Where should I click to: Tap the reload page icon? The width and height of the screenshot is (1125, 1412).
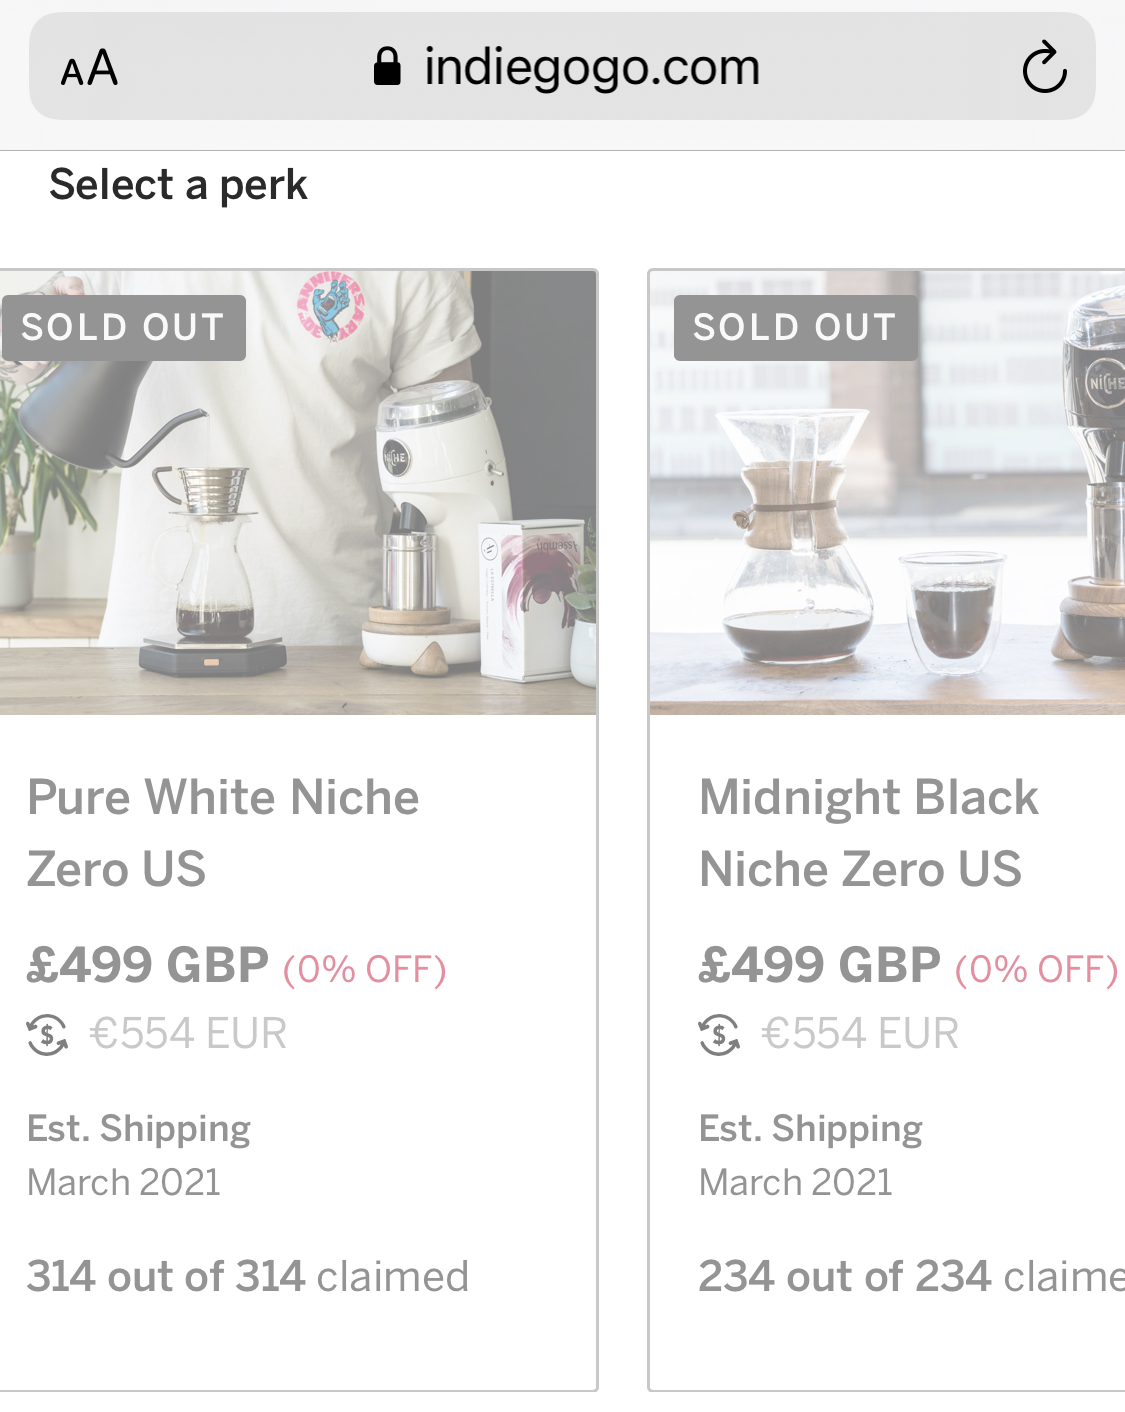pos(1044,67)
